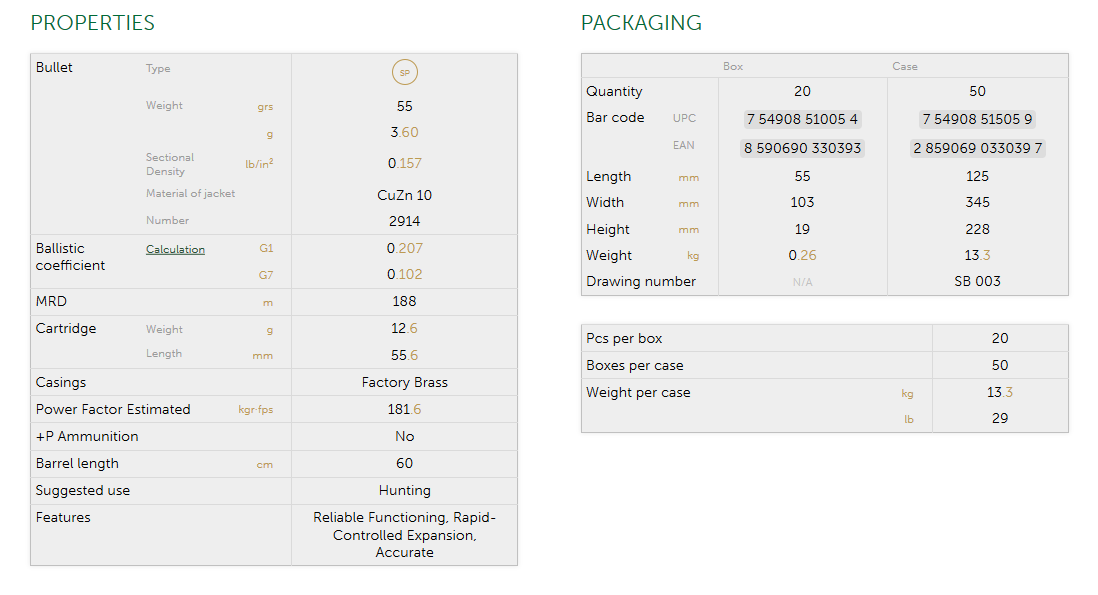This screenshot has width=1098, height=595.
Task: Click the Box column header
Action: pos(733,67)
